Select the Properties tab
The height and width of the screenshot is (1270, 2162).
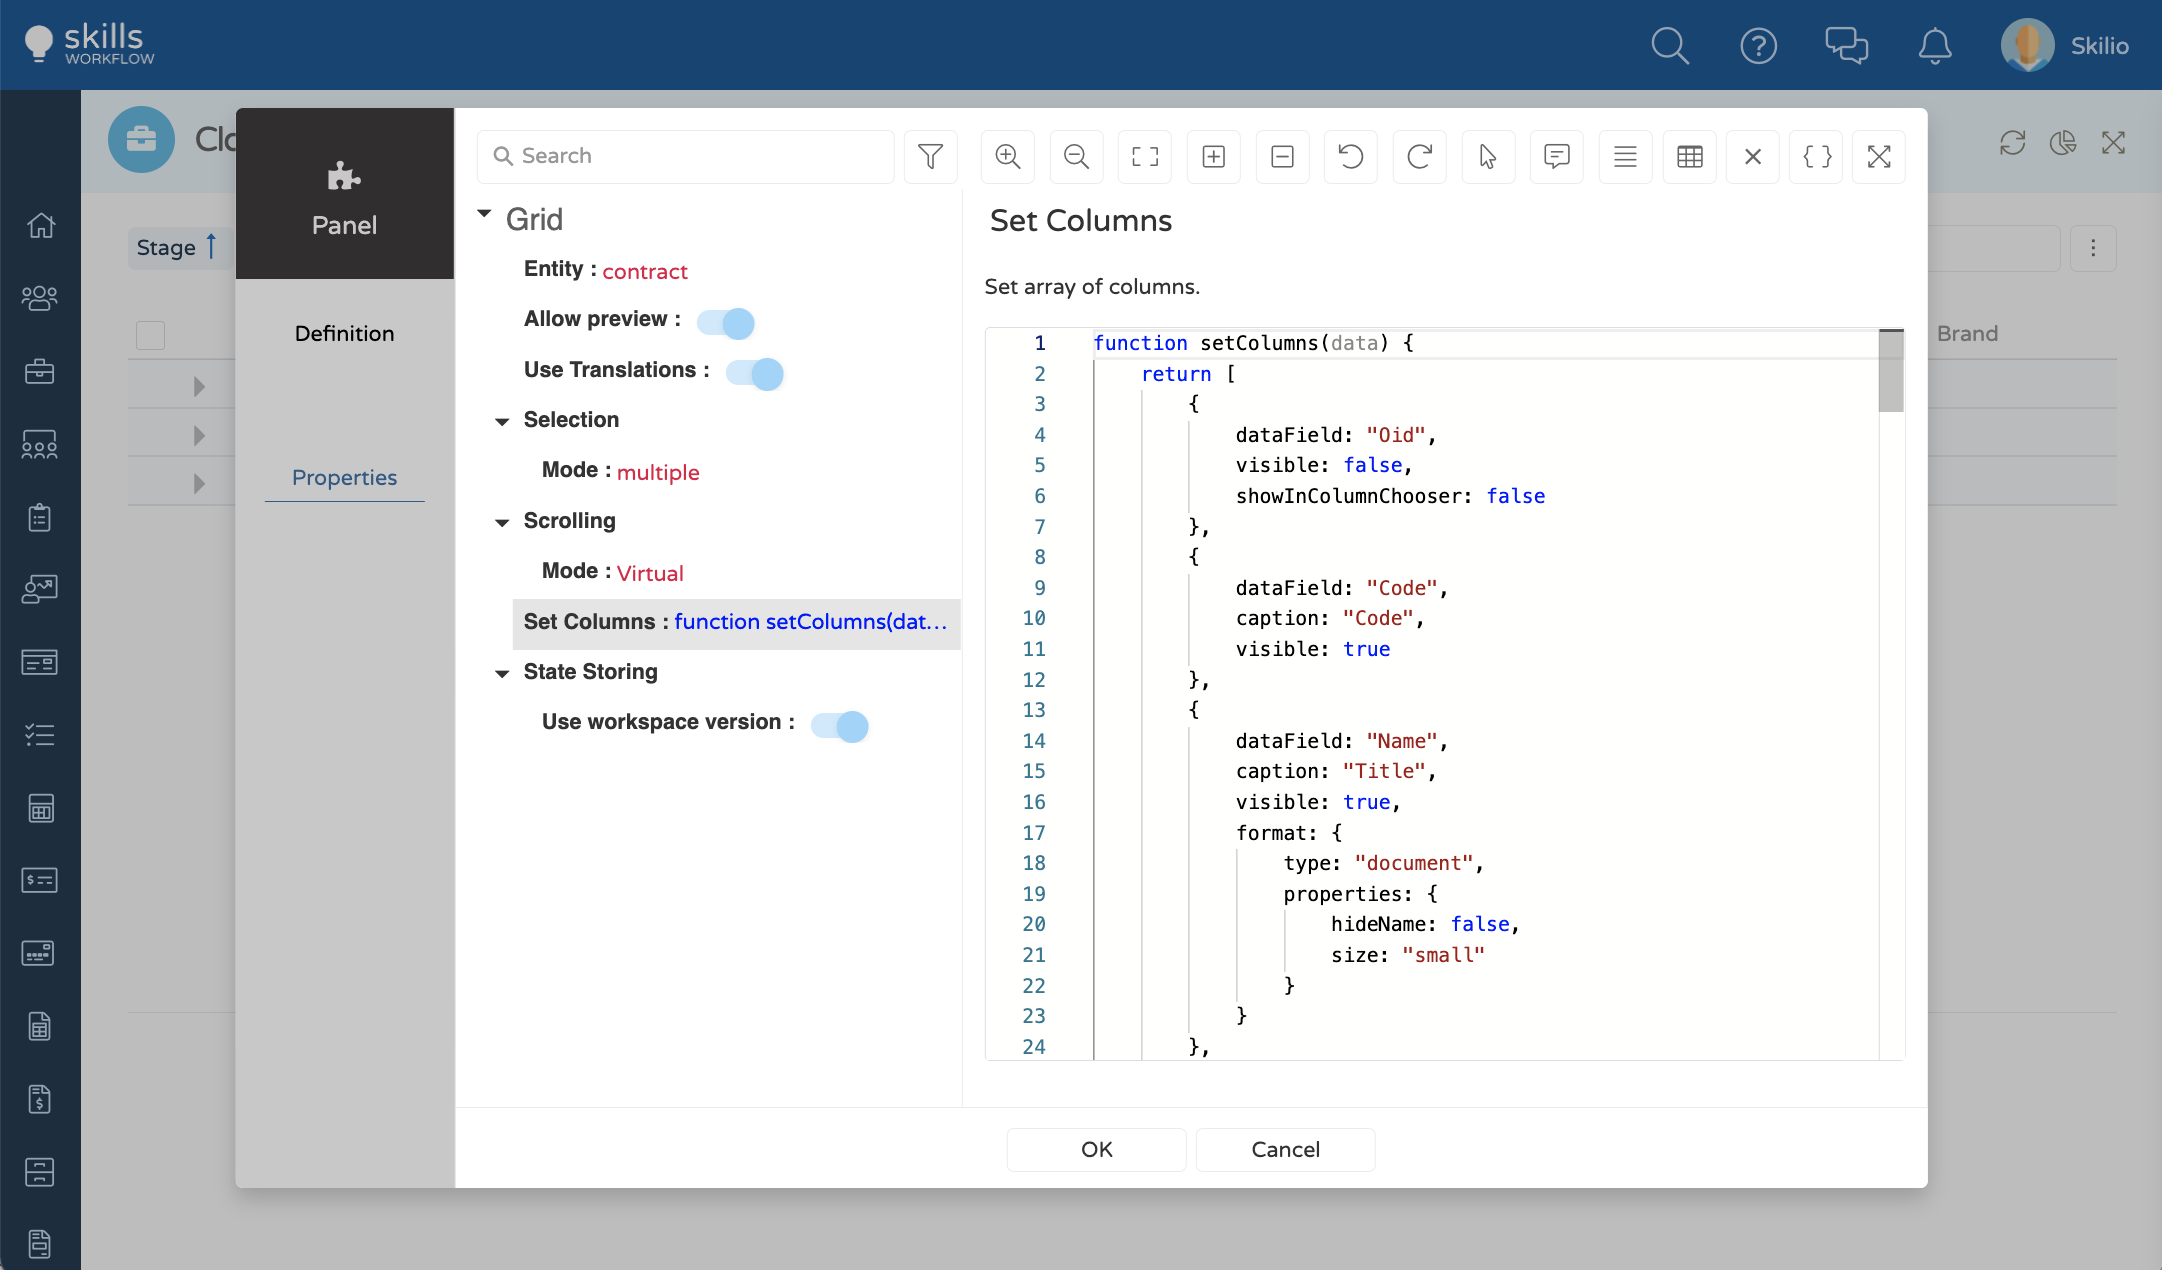coord(344,477)
